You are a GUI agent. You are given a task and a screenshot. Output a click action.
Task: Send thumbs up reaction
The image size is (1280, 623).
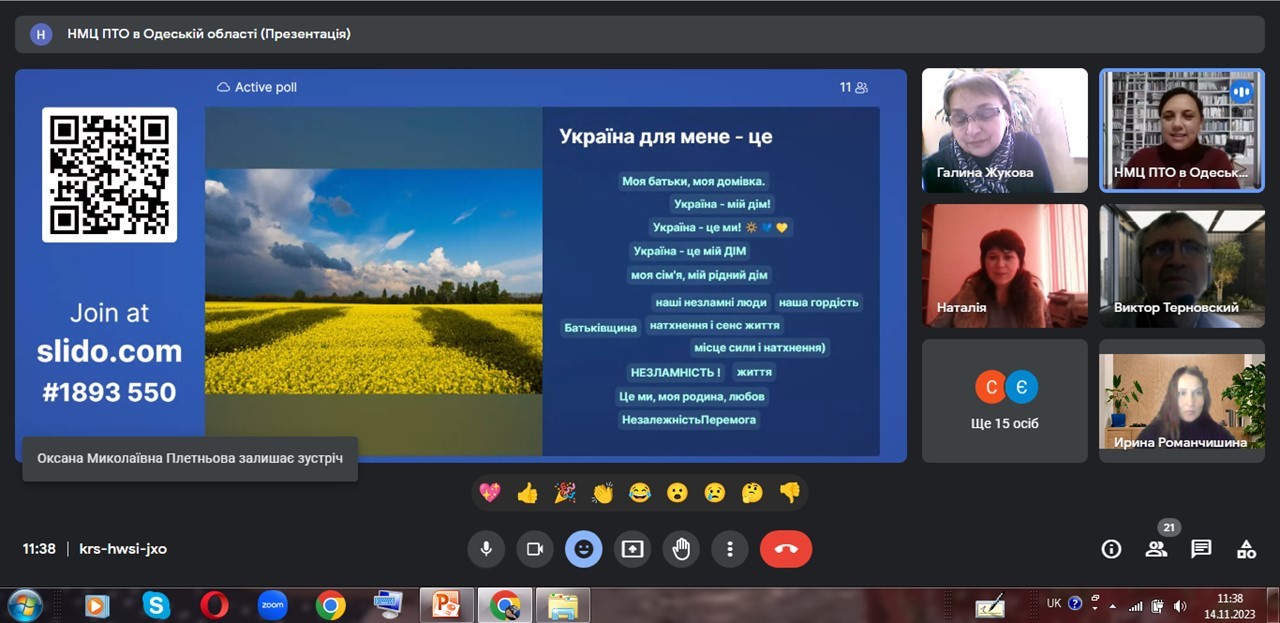point(527,492)
